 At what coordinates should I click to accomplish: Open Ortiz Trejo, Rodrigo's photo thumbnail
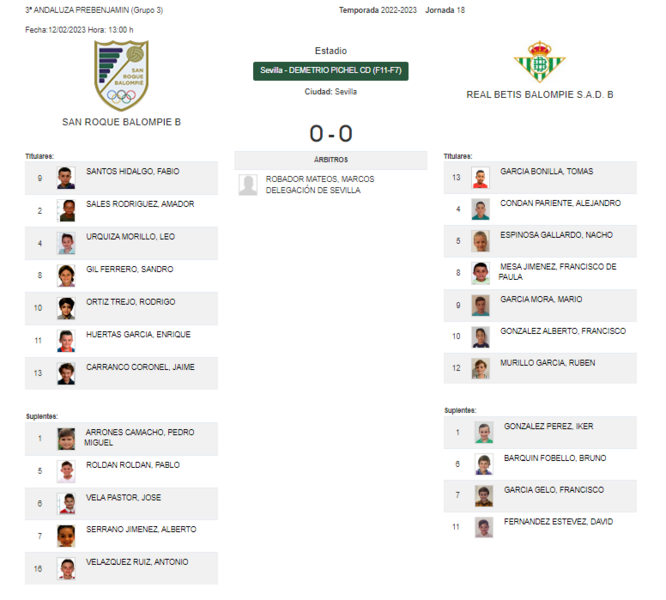click(x=66, y=308)
